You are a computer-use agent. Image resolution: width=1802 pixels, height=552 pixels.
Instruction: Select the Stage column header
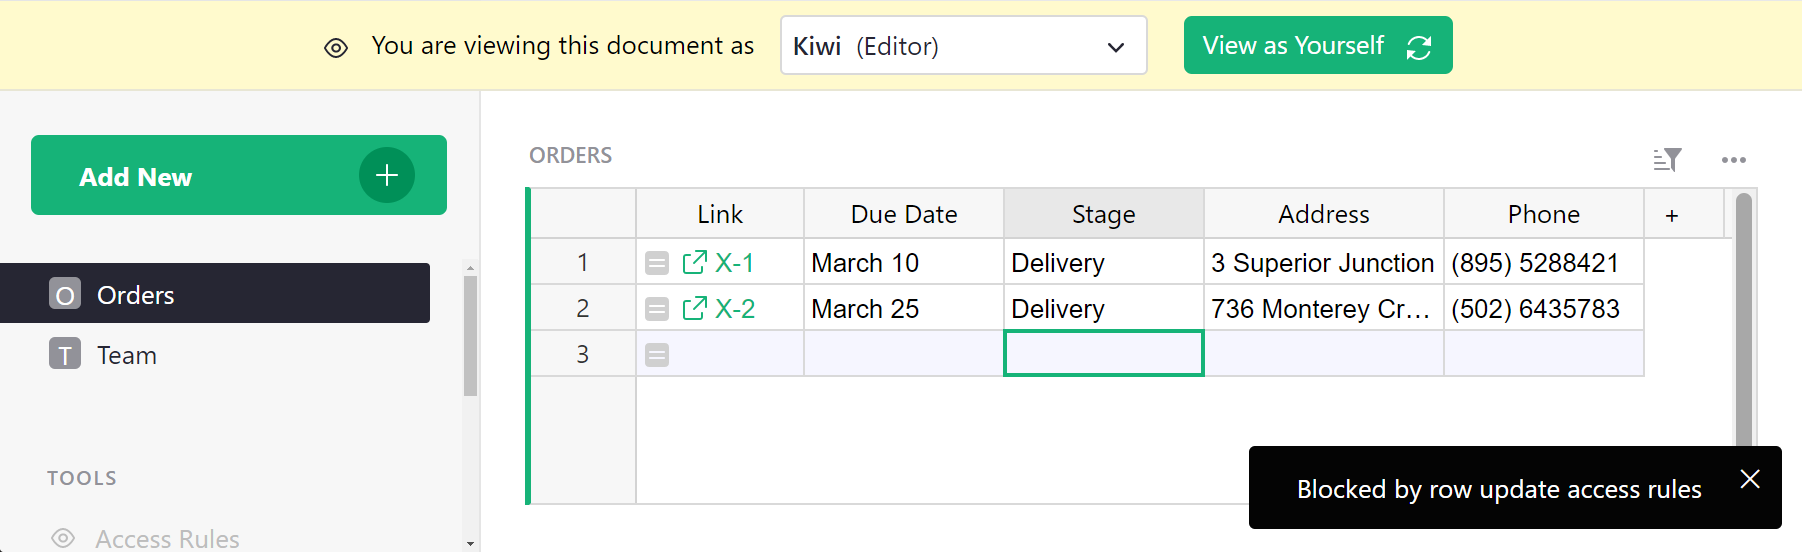pos(1103,214)
